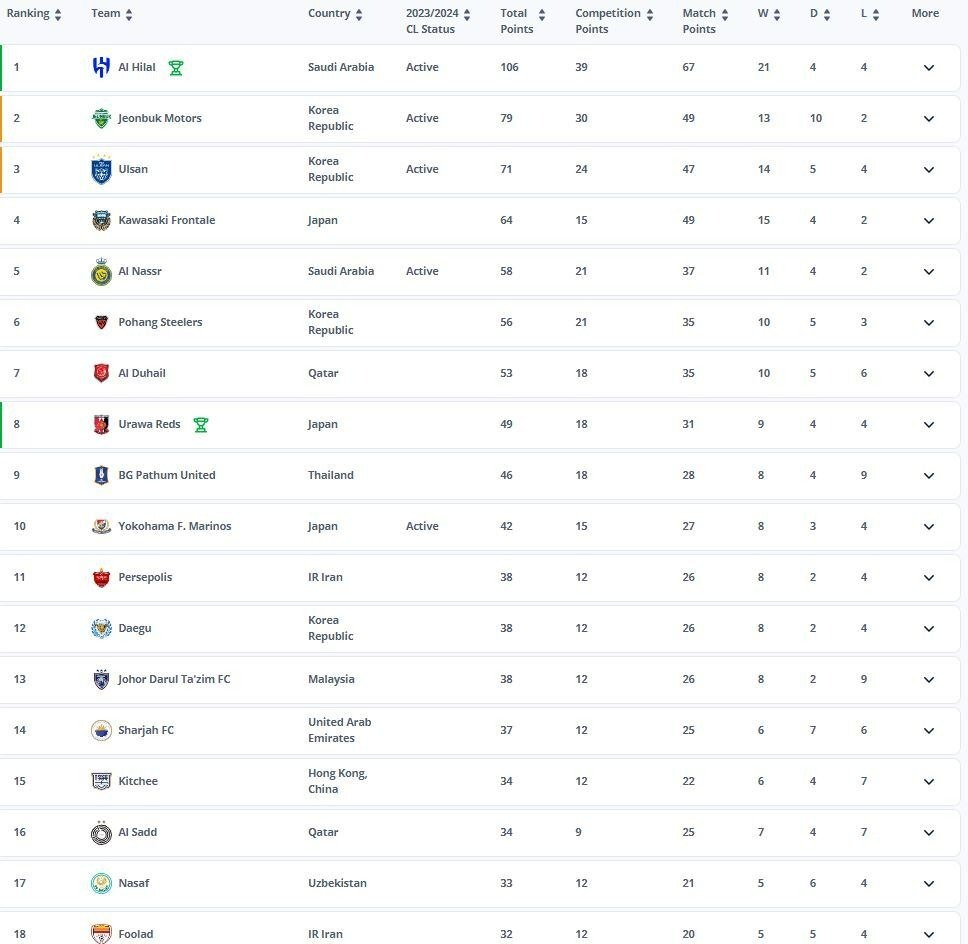This screenshot has width=968, height=944.
Task: Click the Al Hilal club crest
Action: point(101,67)
